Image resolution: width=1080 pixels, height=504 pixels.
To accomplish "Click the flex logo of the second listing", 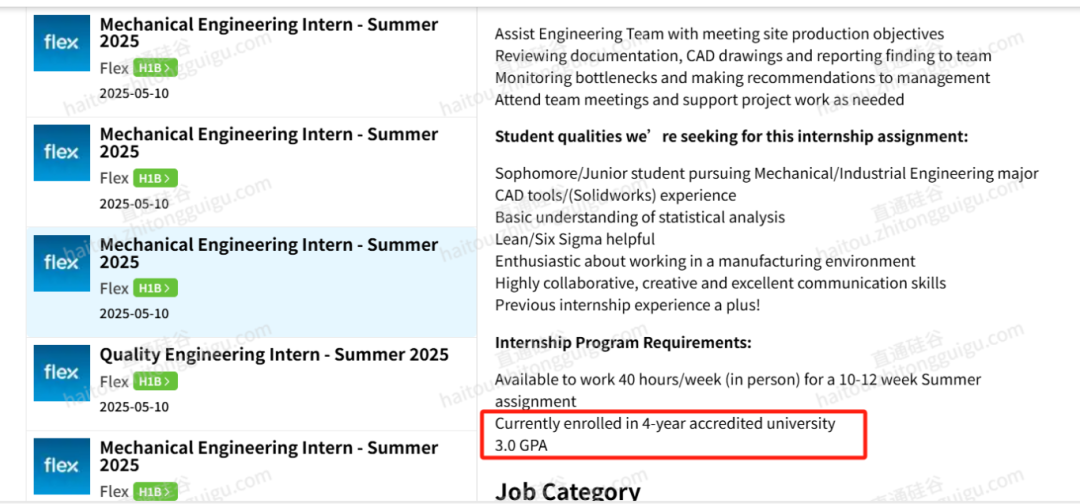I will pyautogui.click(x=61, y=153).
